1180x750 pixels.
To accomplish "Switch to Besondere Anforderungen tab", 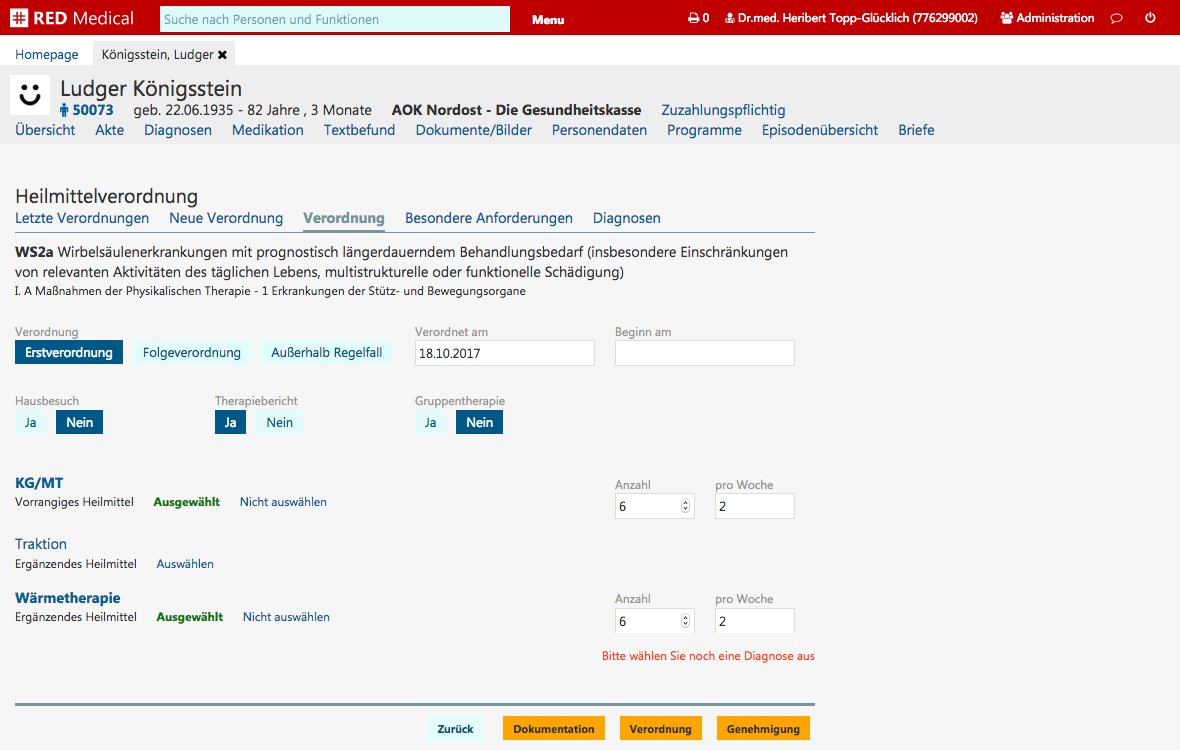I will tap(488, 218).
